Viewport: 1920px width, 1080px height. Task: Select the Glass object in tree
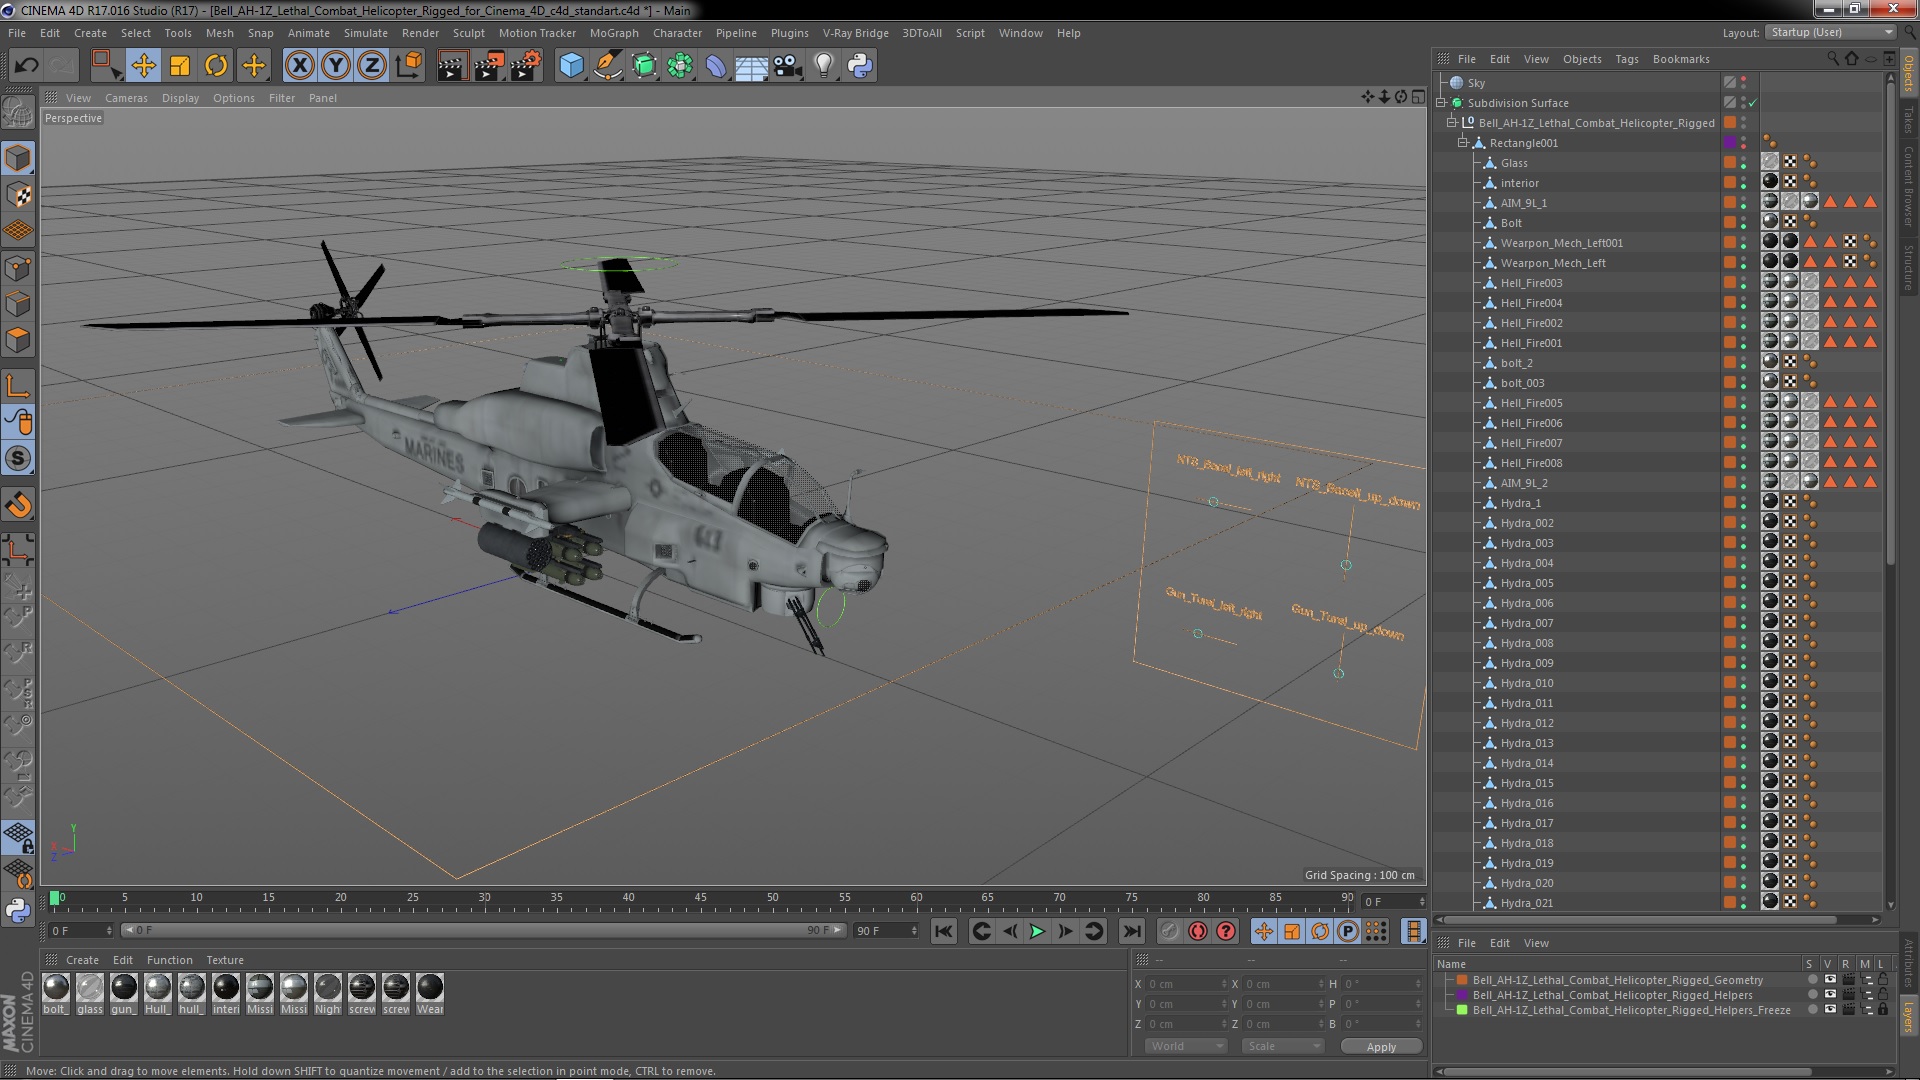click(1514, 163)
